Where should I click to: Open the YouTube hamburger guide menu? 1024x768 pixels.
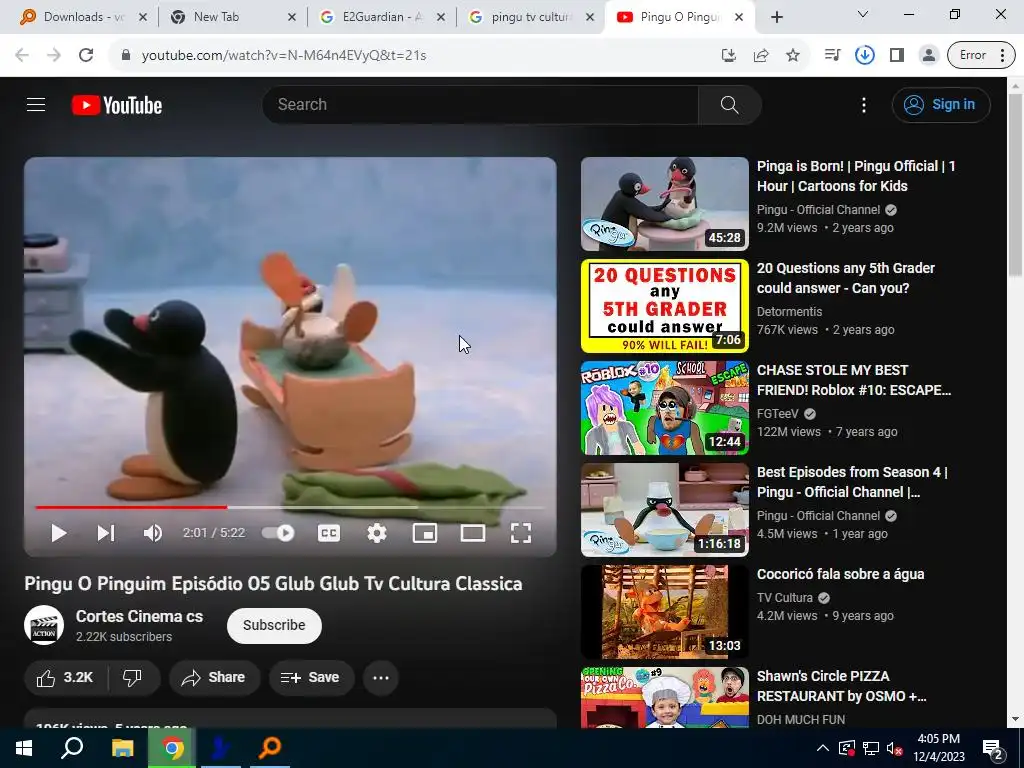tap(36, 104)
